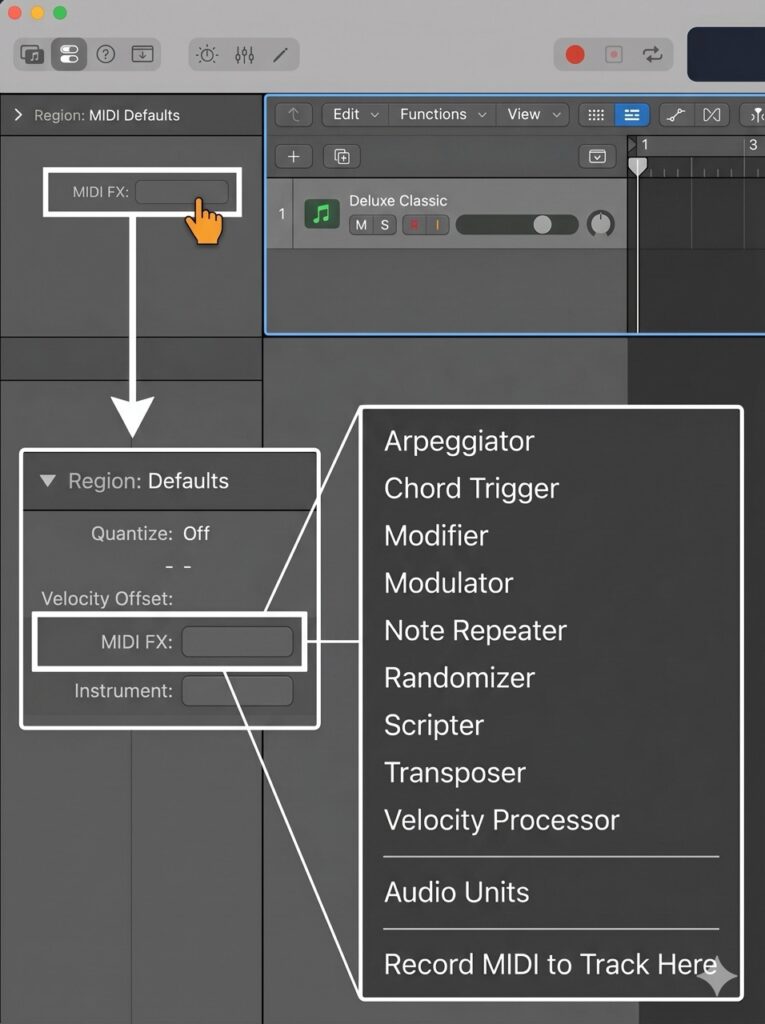Image resolution: width=765 pixels, height=1024 pixels.
Task: Click the green zoom window button
Action: click(60, 13)
